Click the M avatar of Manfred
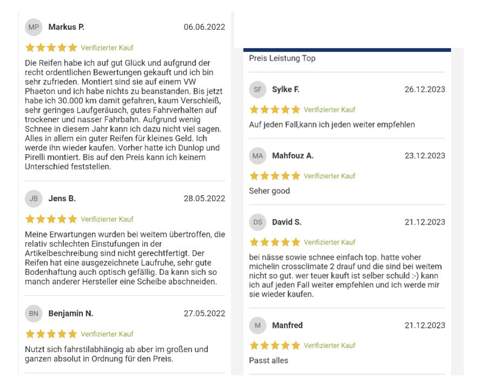The width and height of the screenshot is (500, 384). pyautogui.click(x=258, y=325)
